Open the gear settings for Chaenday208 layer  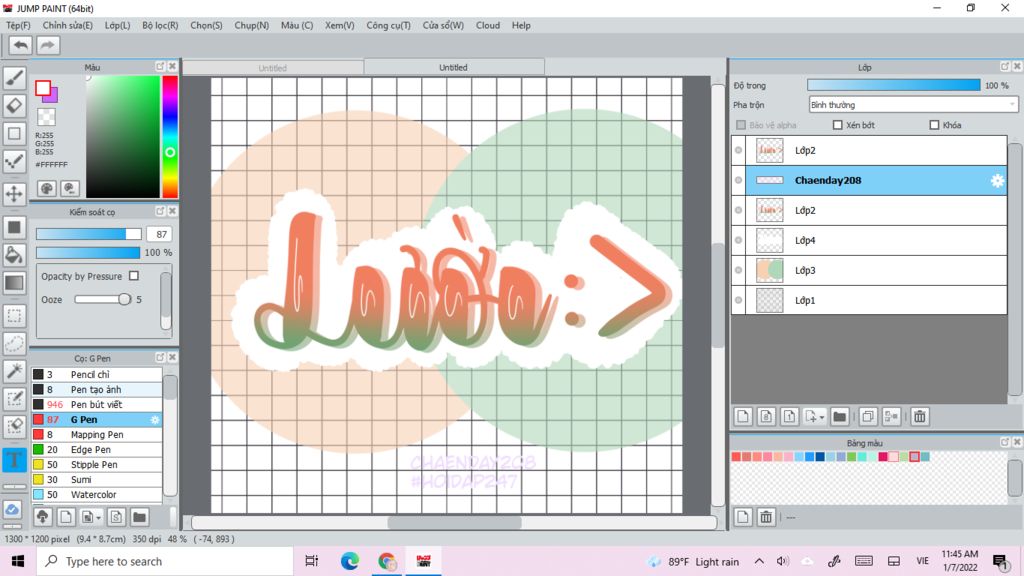point(997,180)
